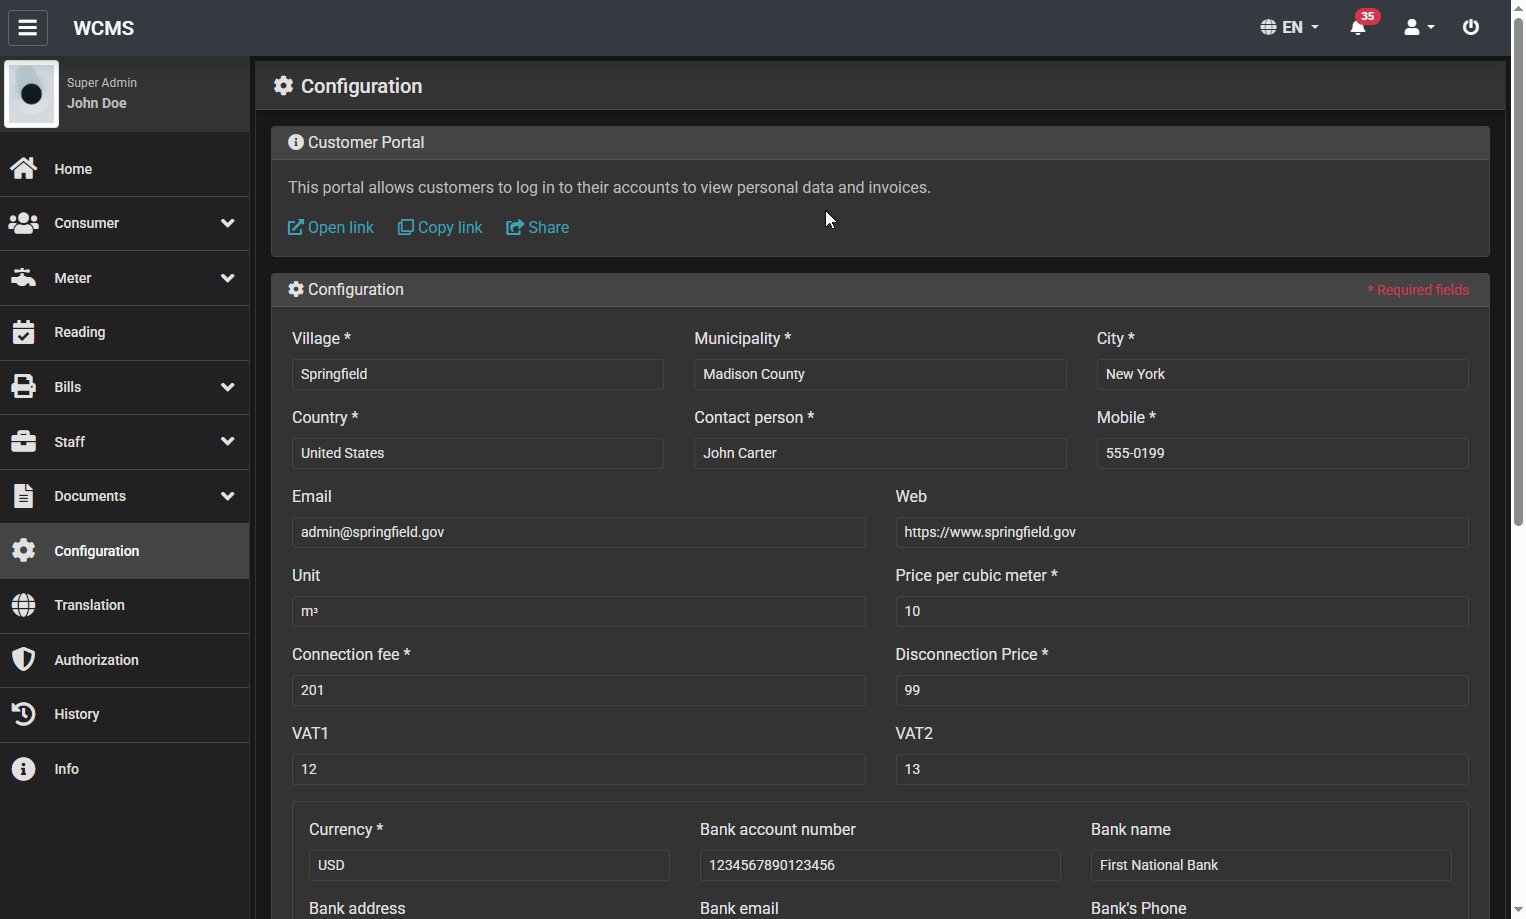This screenshot has width=1526, height=919.
Task: Open the History menu item
Action: point(124,714)
